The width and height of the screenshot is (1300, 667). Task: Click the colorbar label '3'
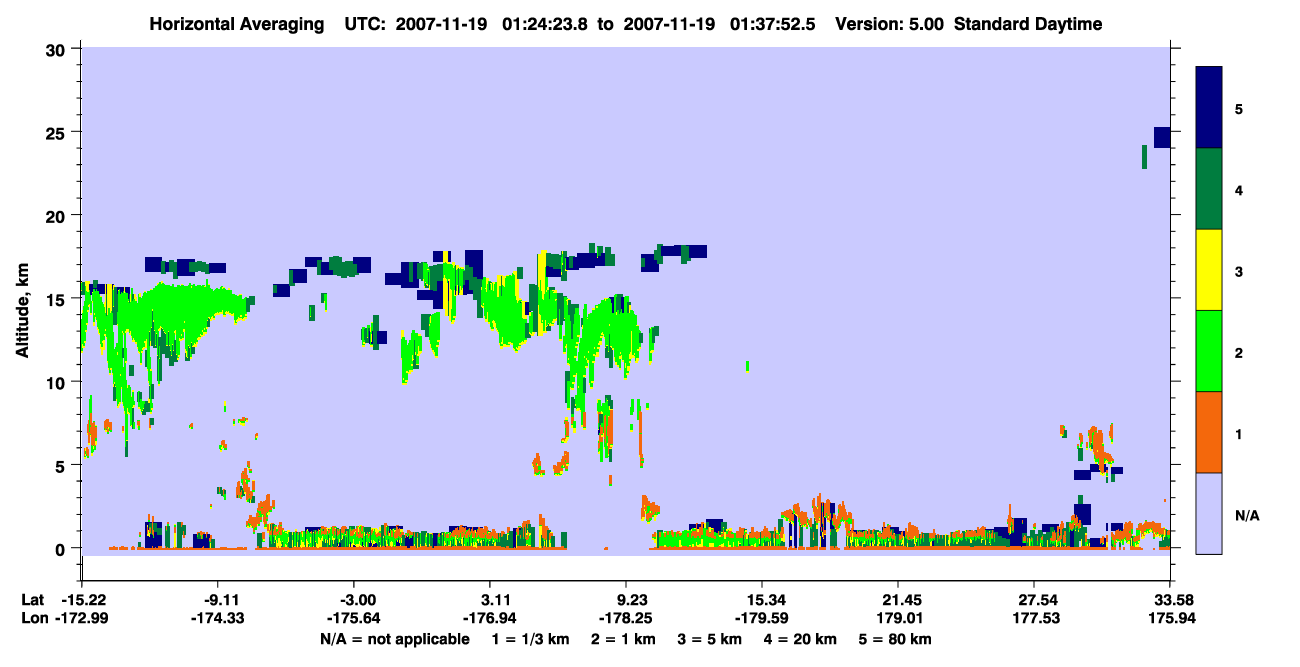click(1239, 271)
